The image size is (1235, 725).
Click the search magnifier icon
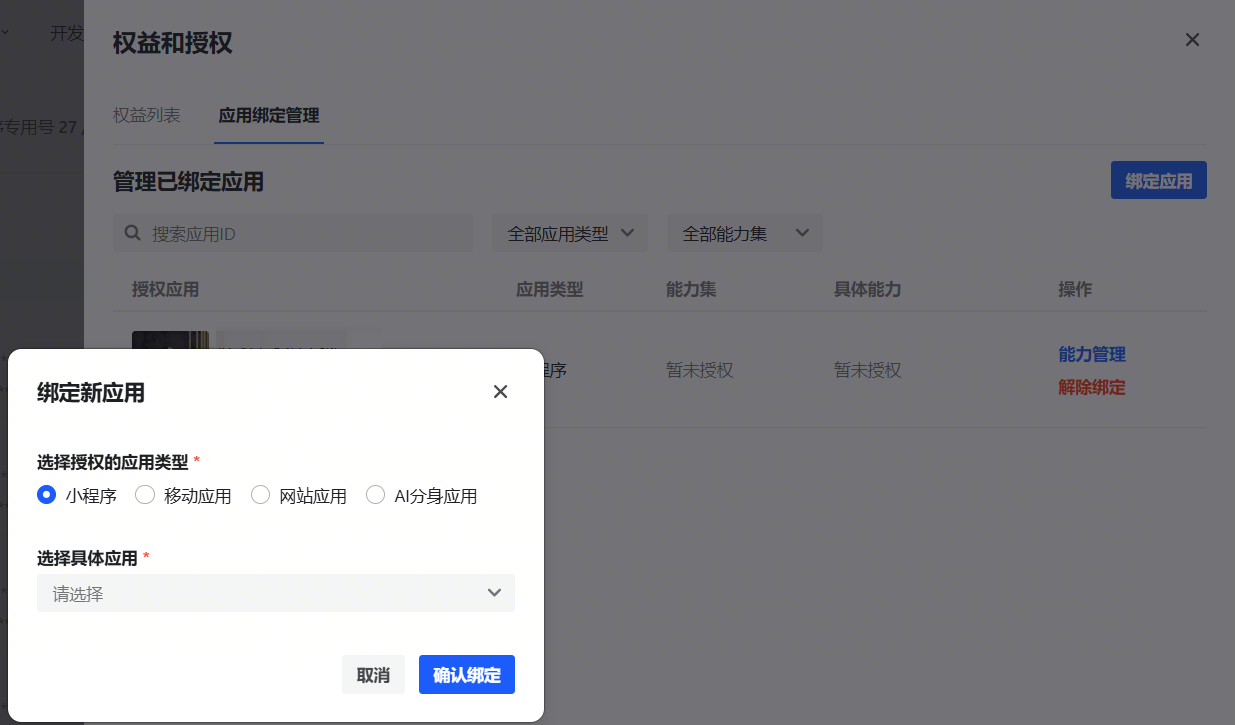point(132,233)
